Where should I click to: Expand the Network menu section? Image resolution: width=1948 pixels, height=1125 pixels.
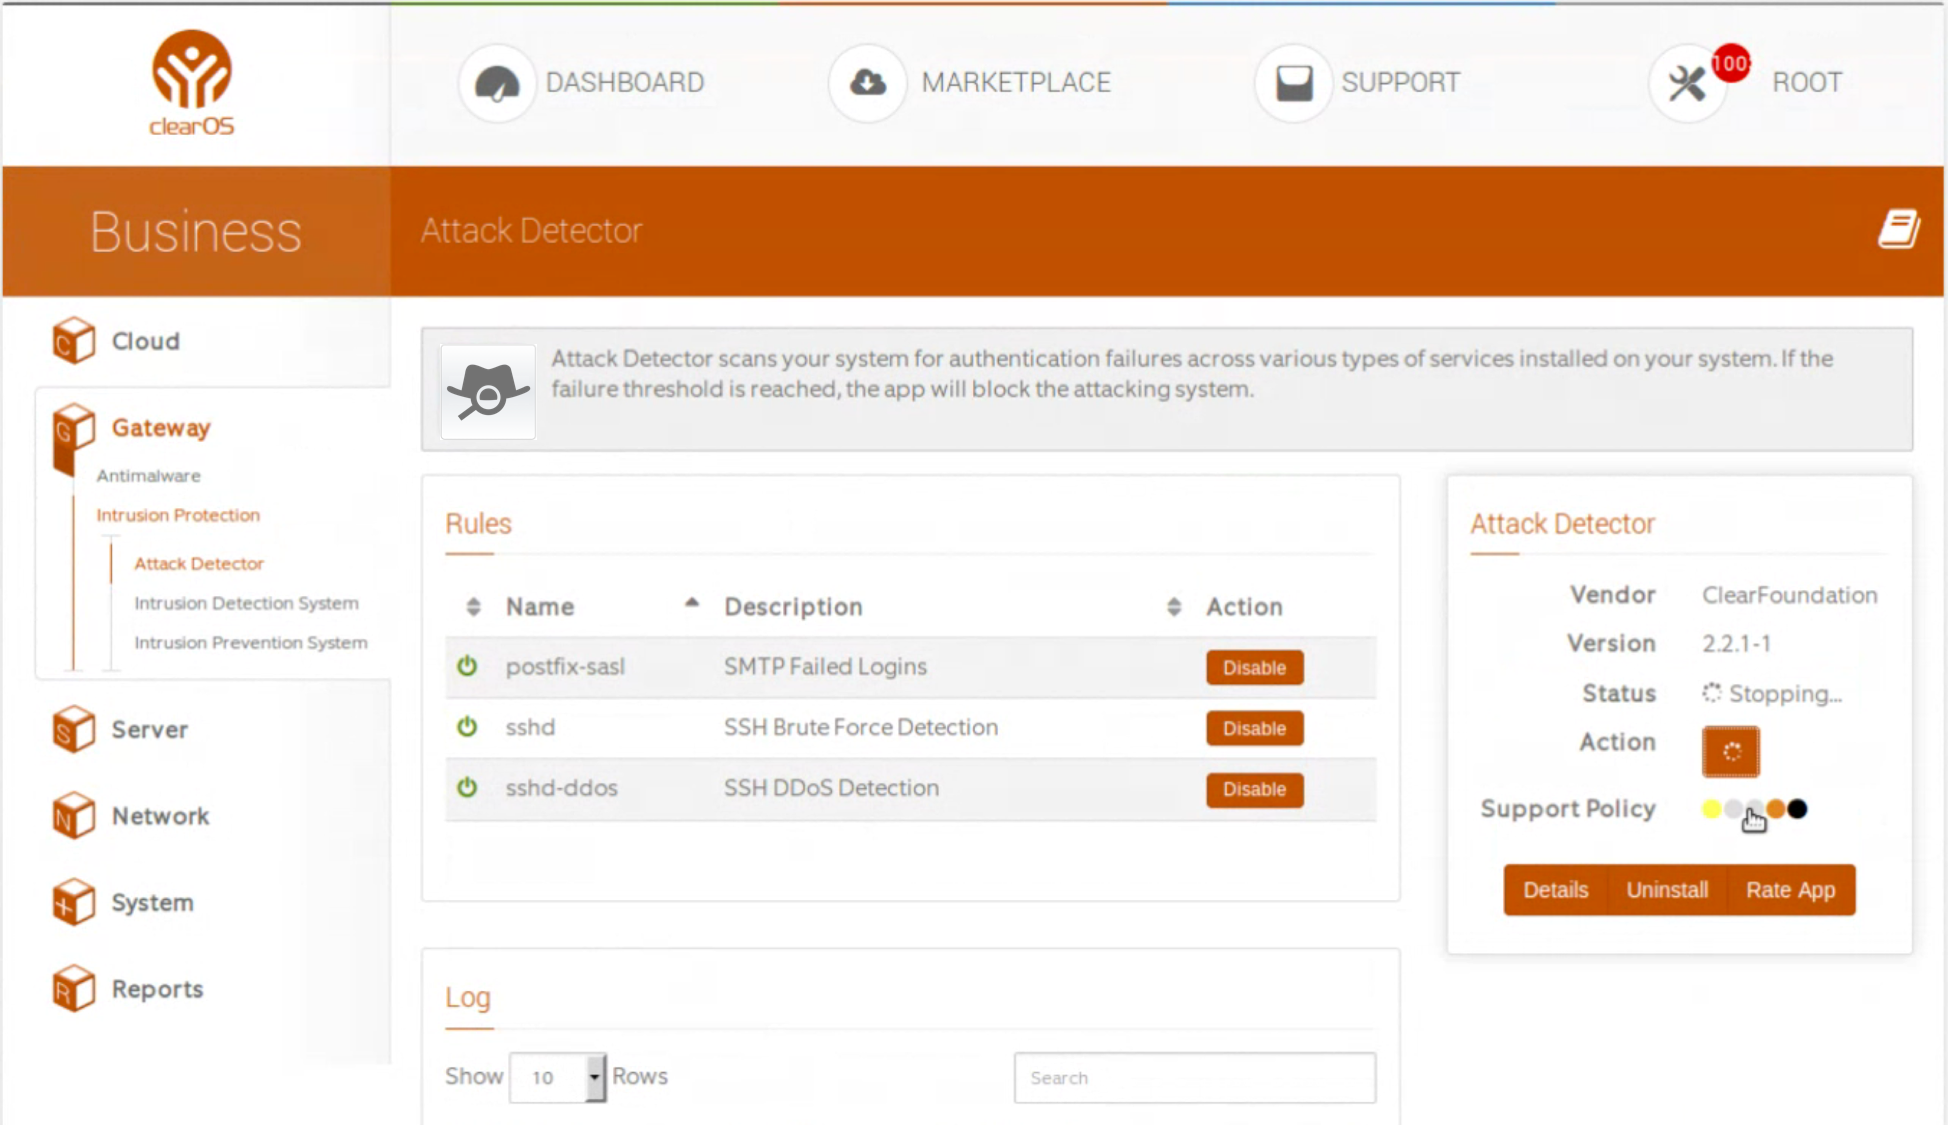pos(161,816)
